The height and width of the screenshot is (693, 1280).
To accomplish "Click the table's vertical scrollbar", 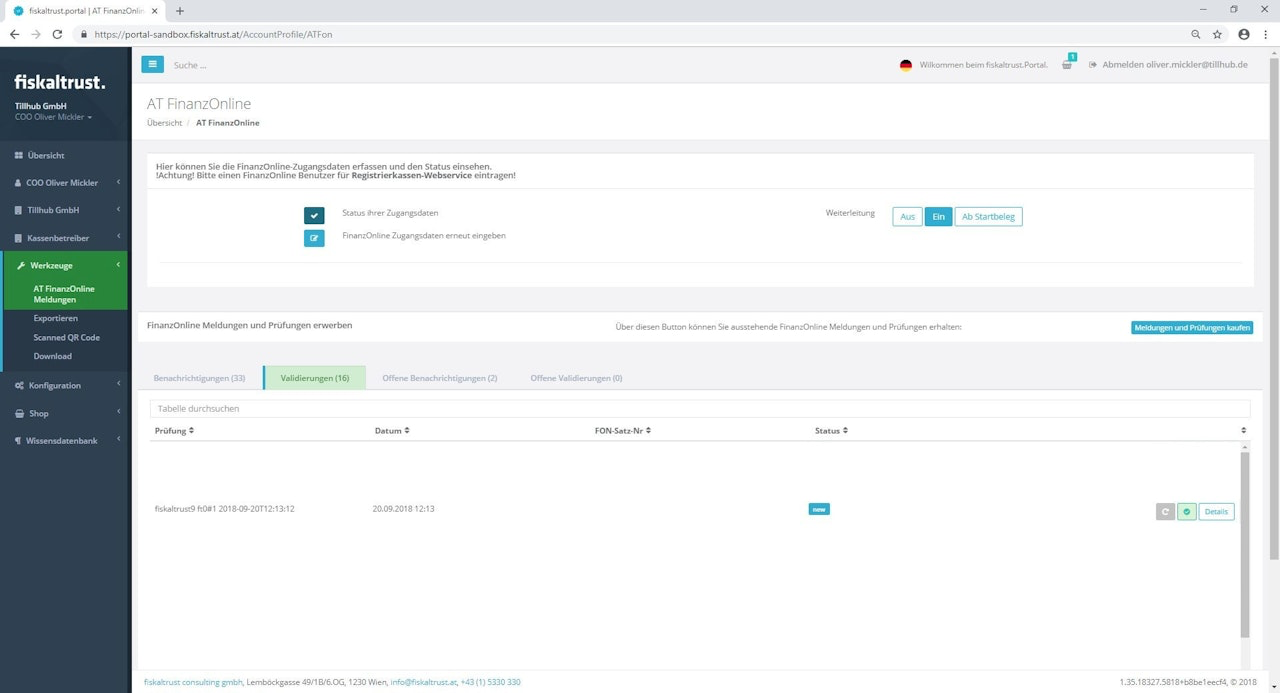I will click(x=1244, y=545).
